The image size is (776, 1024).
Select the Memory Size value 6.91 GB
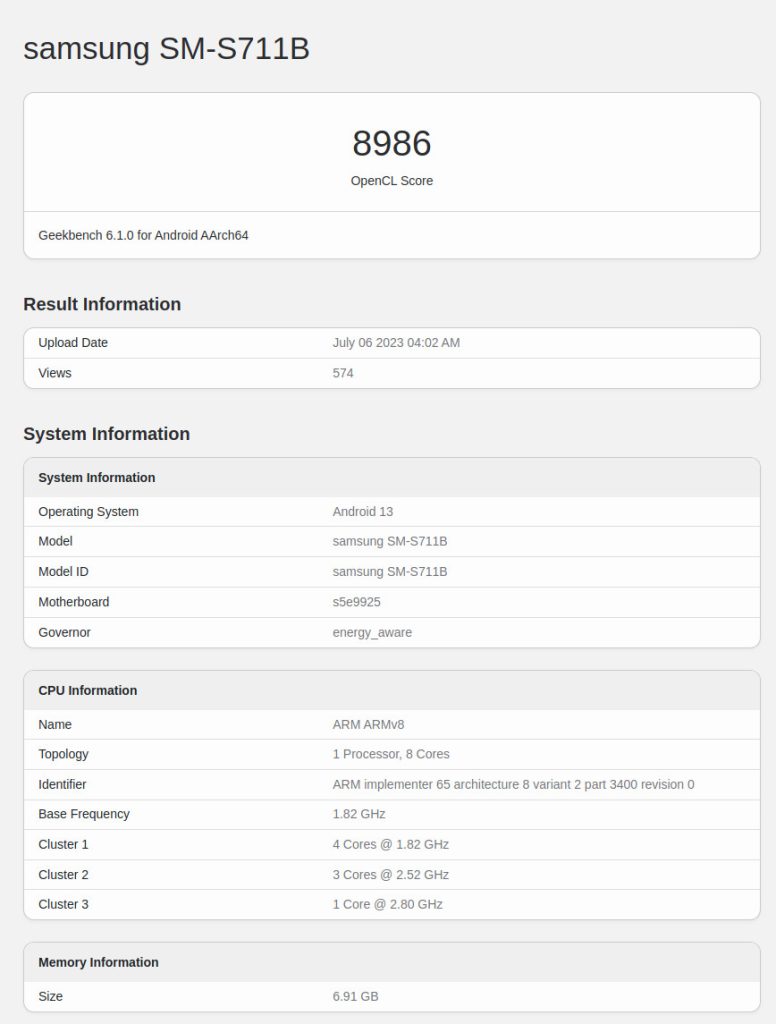[355, 997]
